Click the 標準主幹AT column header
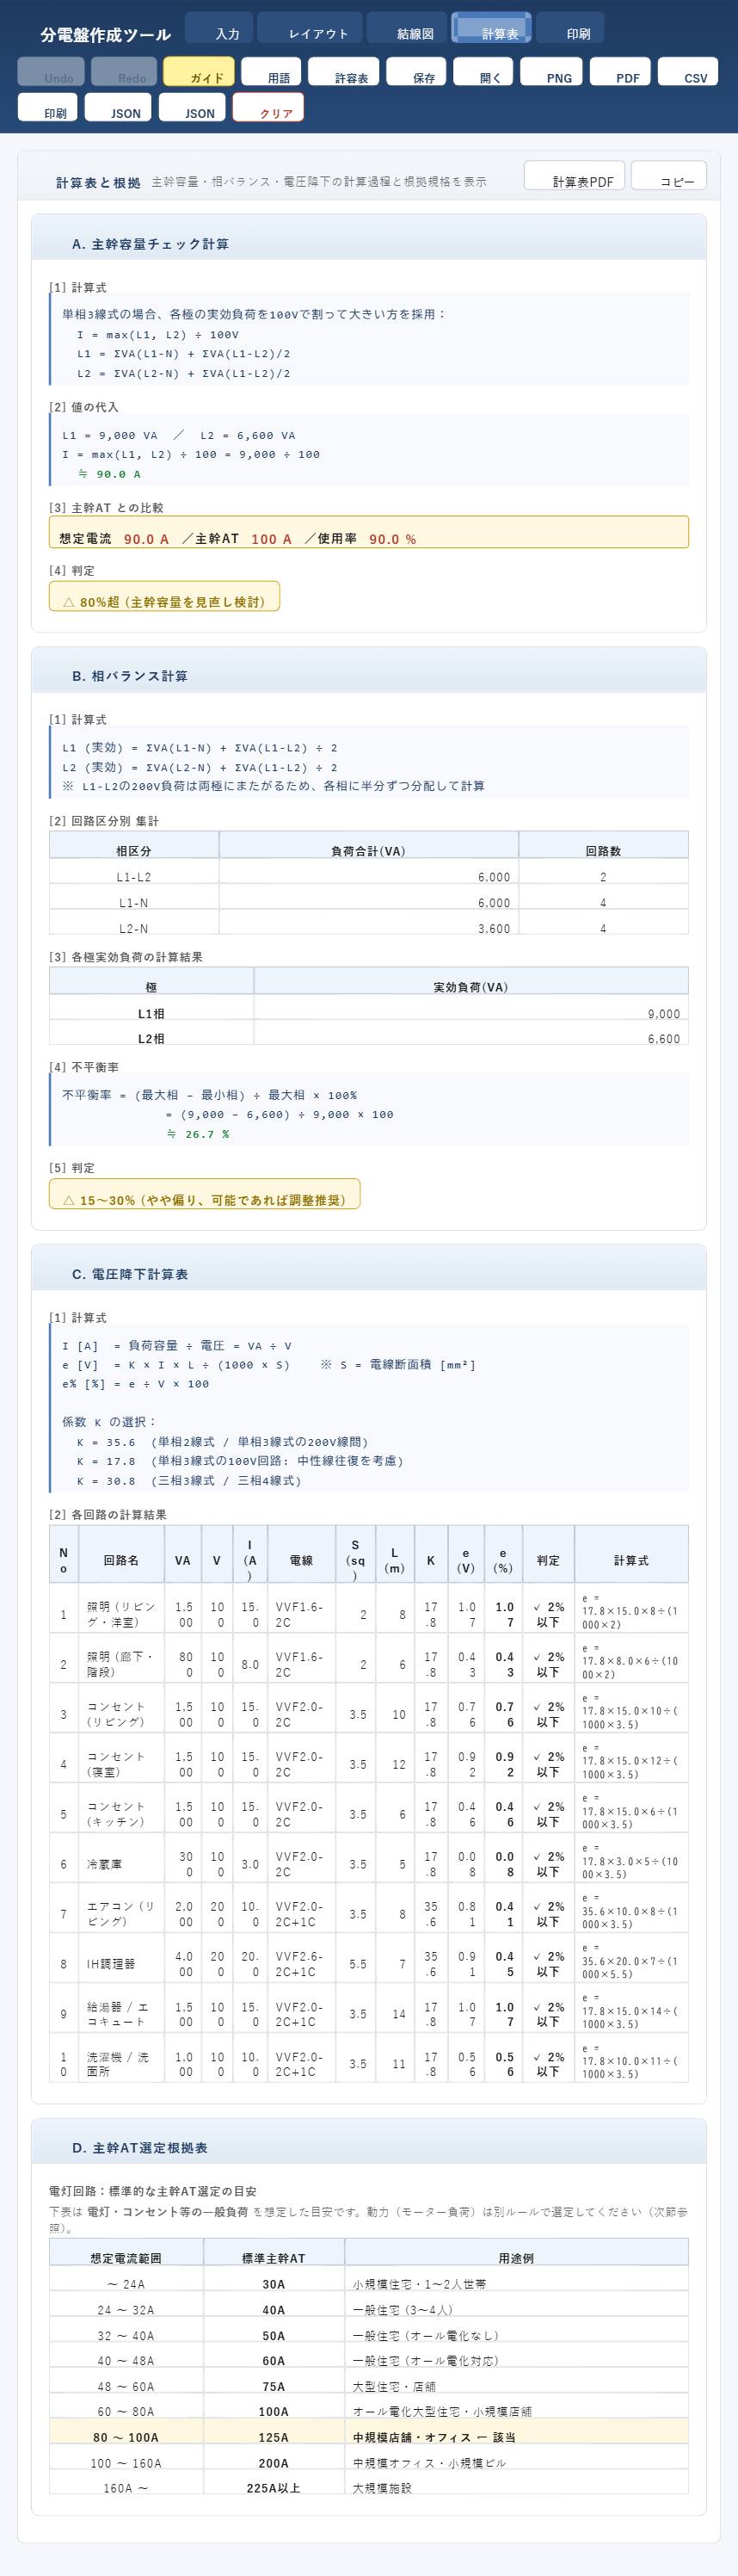The image size is (738, 2576). 274,2254
